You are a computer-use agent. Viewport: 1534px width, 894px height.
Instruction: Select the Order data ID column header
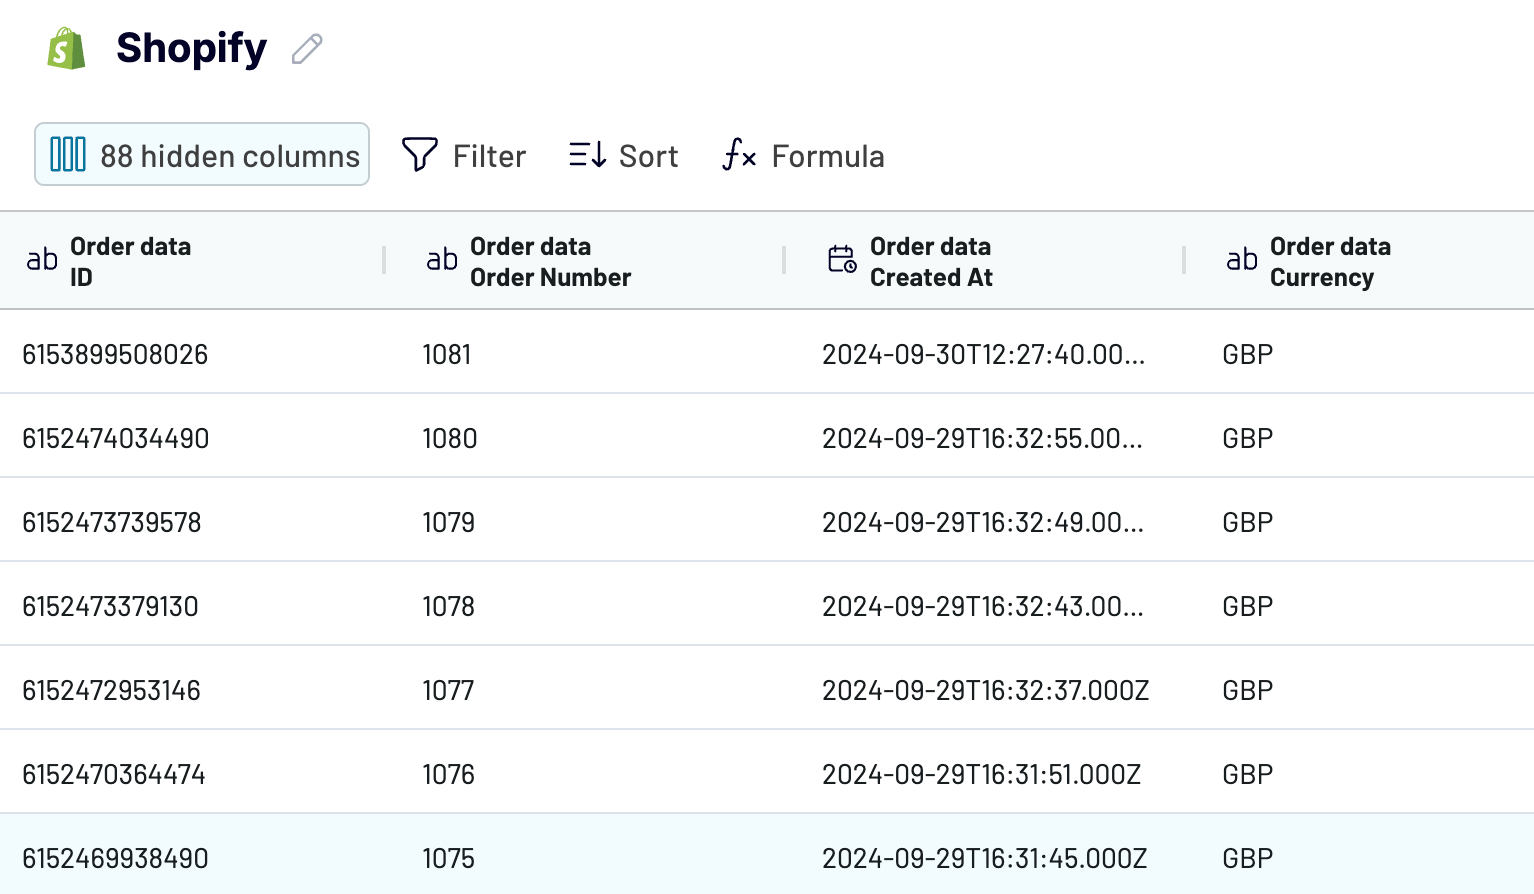192,261
